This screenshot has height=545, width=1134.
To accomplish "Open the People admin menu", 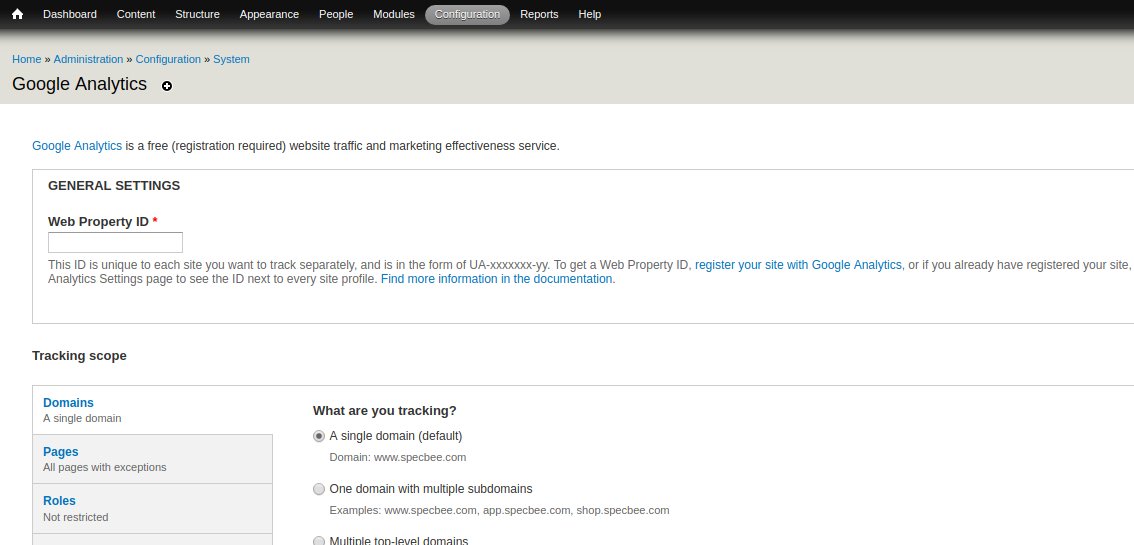I will (x=336, y=14).
